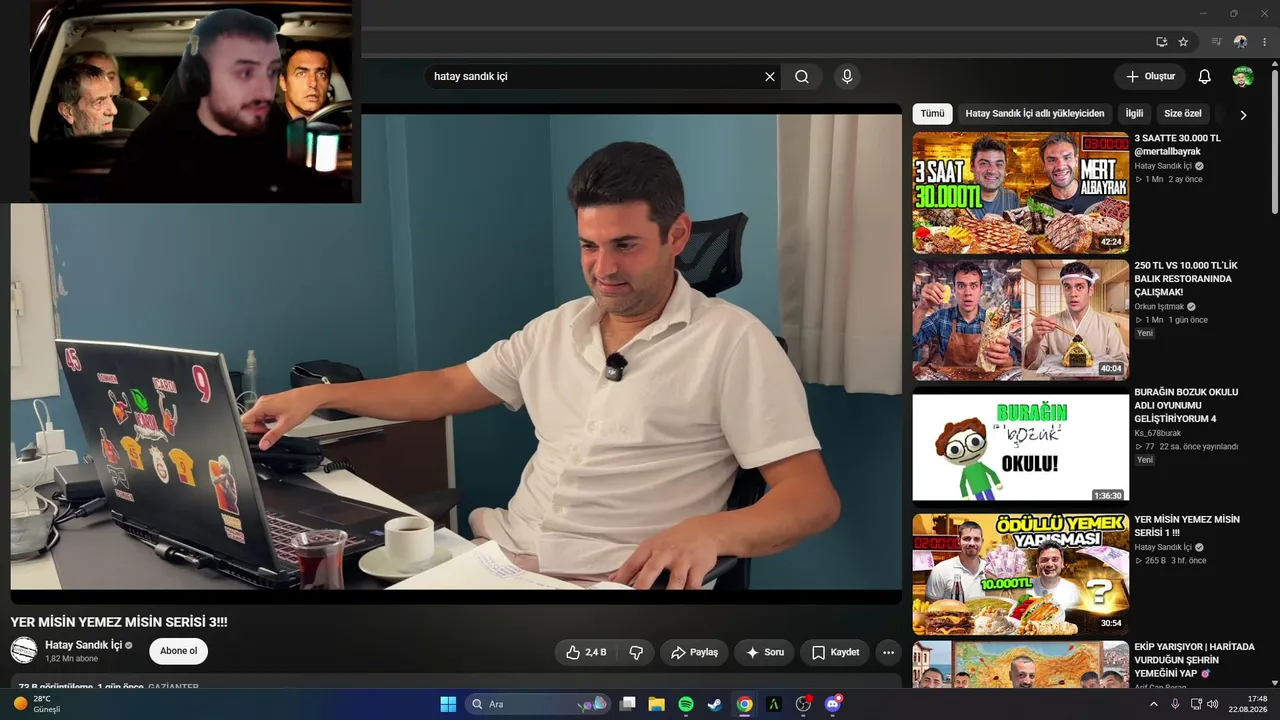Image resolution: width=1280 pixels, height=720 pixels.
Task: Open the taskbar app left of Discord
Action: (803, 704)
